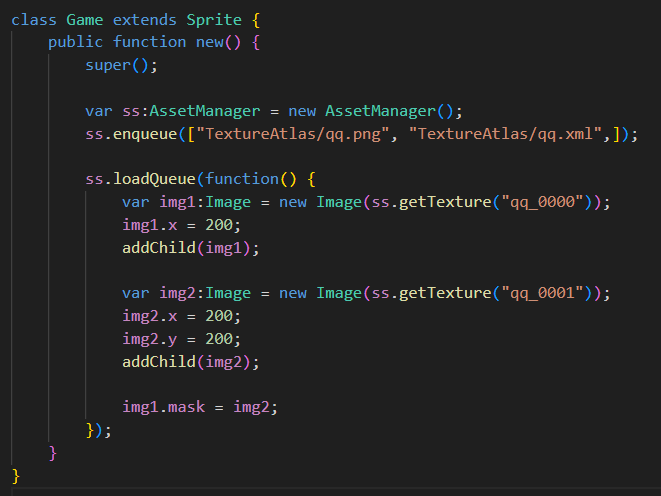Click the final closing brace of class
The height and width of the screenshot is (496, 661).
point(15,475)
